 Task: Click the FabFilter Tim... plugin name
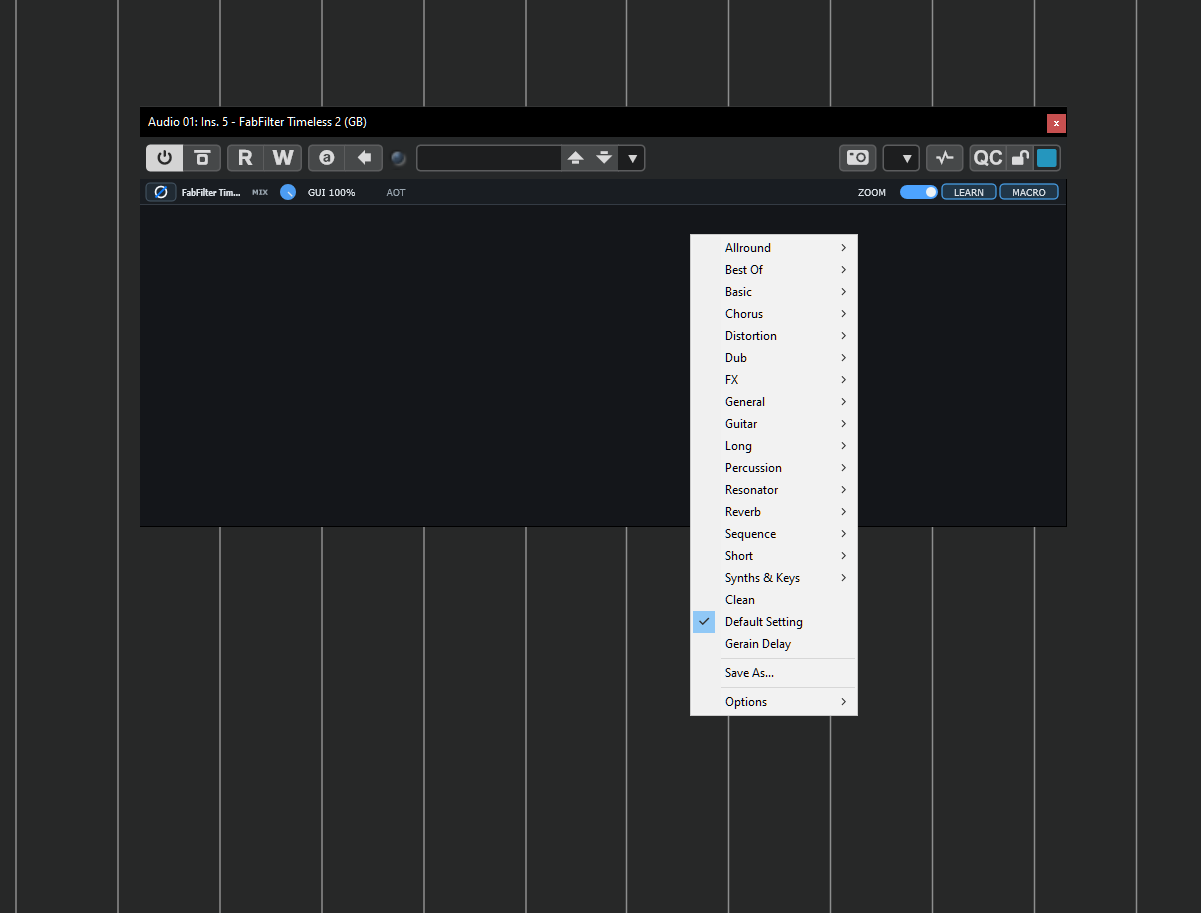211,192
